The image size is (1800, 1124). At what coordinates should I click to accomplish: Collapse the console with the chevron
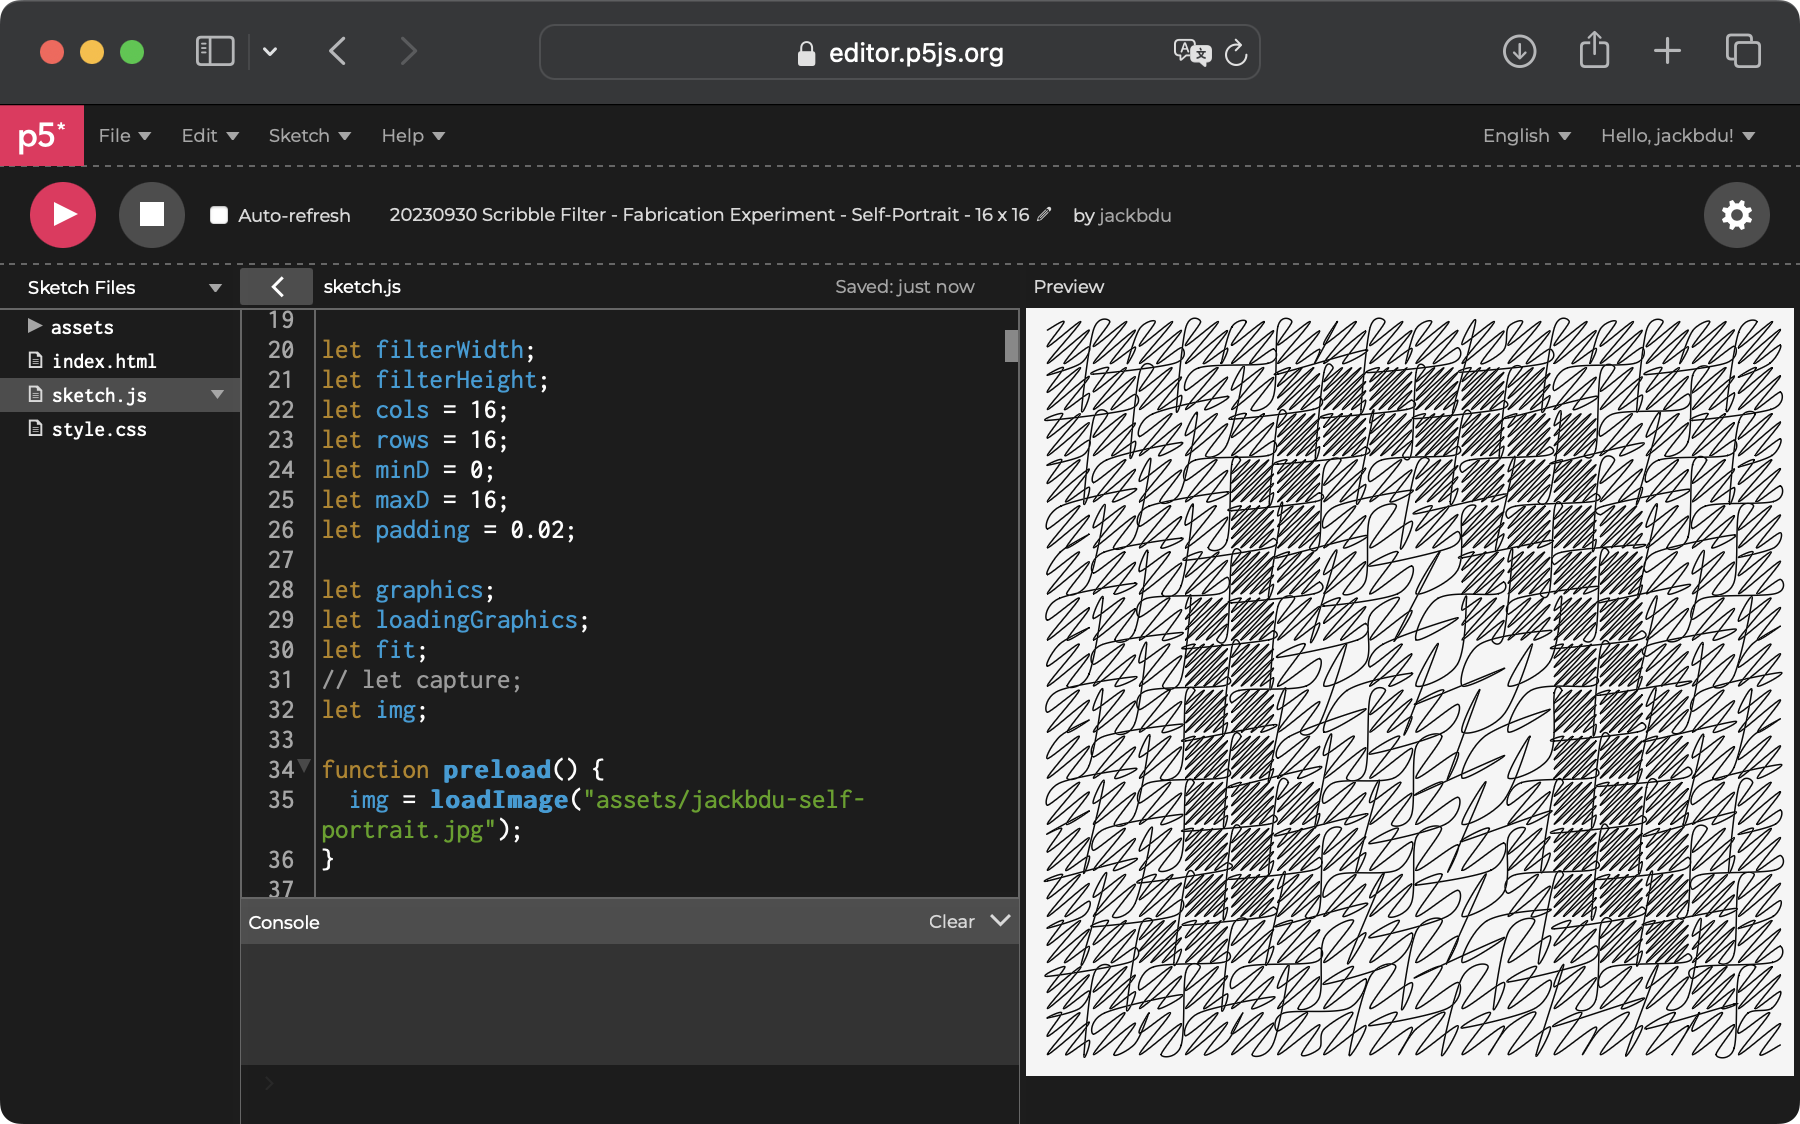(x=1000, y=921)
